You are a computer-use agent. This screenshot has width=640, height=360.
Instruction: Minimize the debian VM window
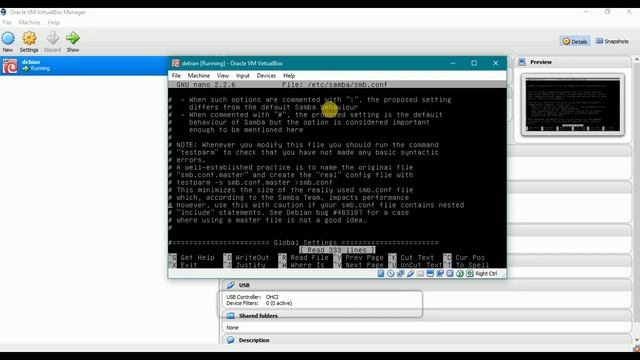[453, 63]
